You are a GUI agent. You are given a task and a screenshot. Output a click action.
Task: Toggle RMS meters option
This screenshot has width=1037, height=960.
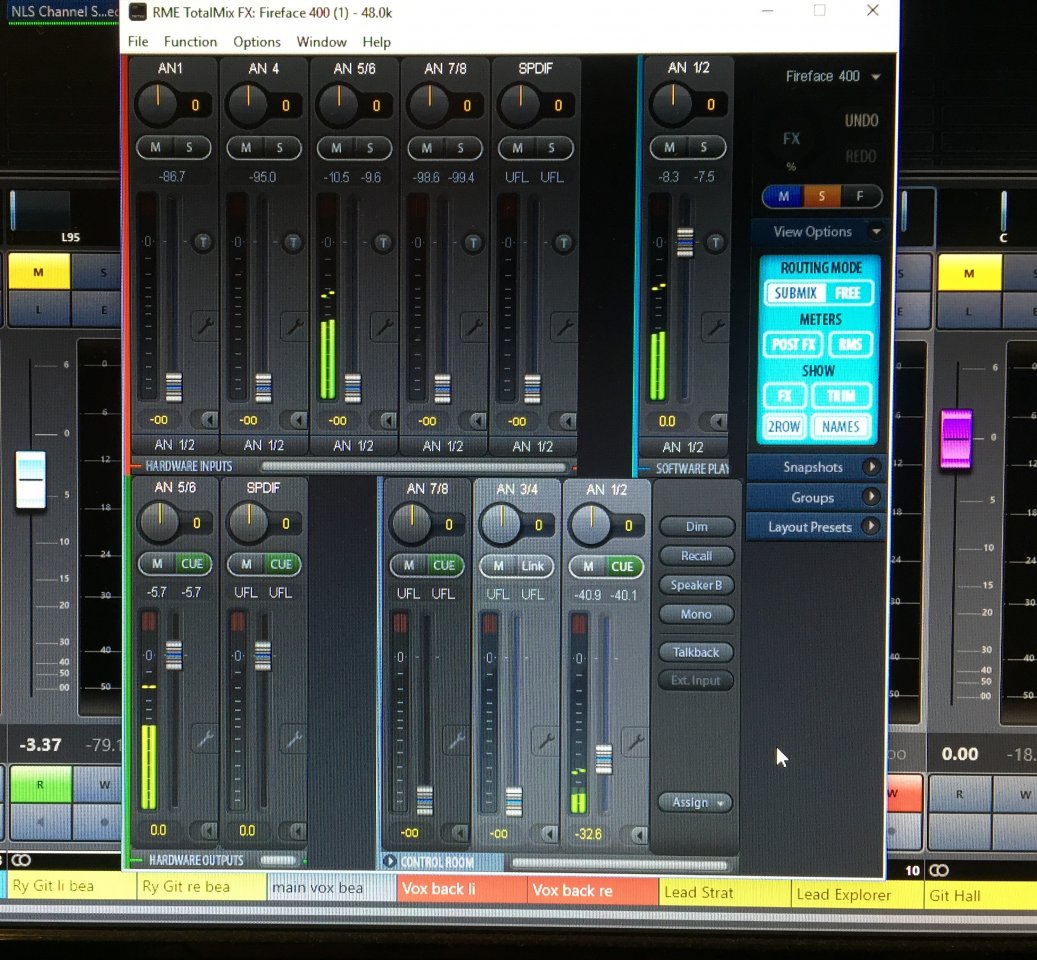(x=850, y=344)
